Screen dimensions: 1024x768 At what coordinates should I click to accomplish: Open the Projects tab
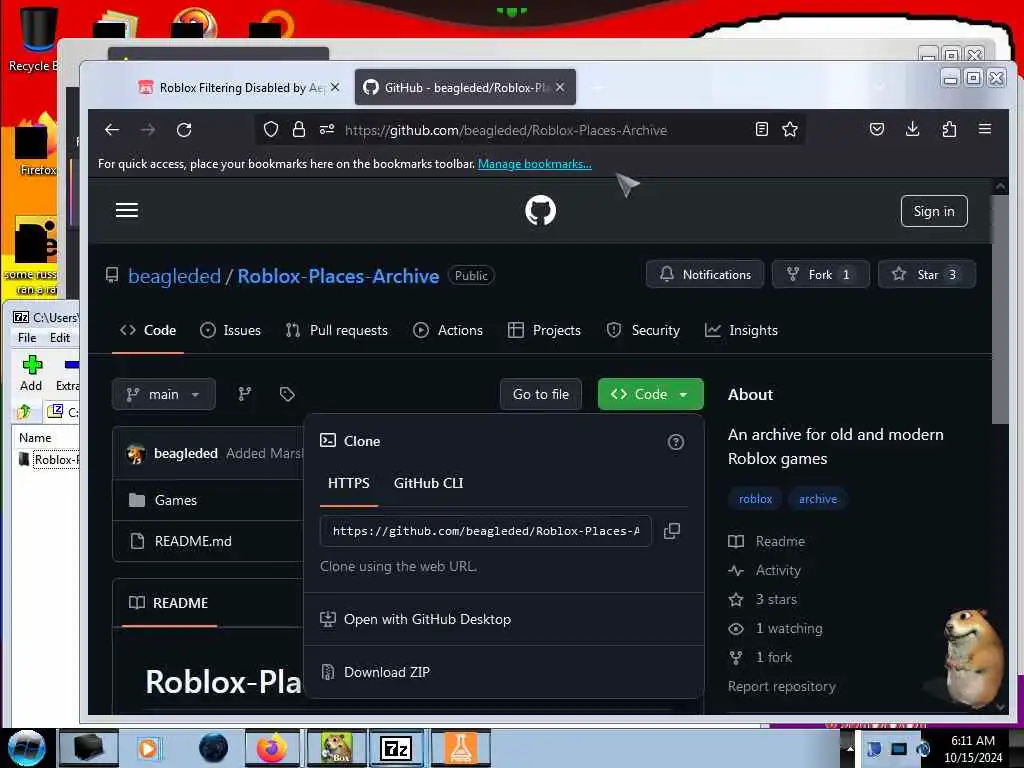point(545,330)
